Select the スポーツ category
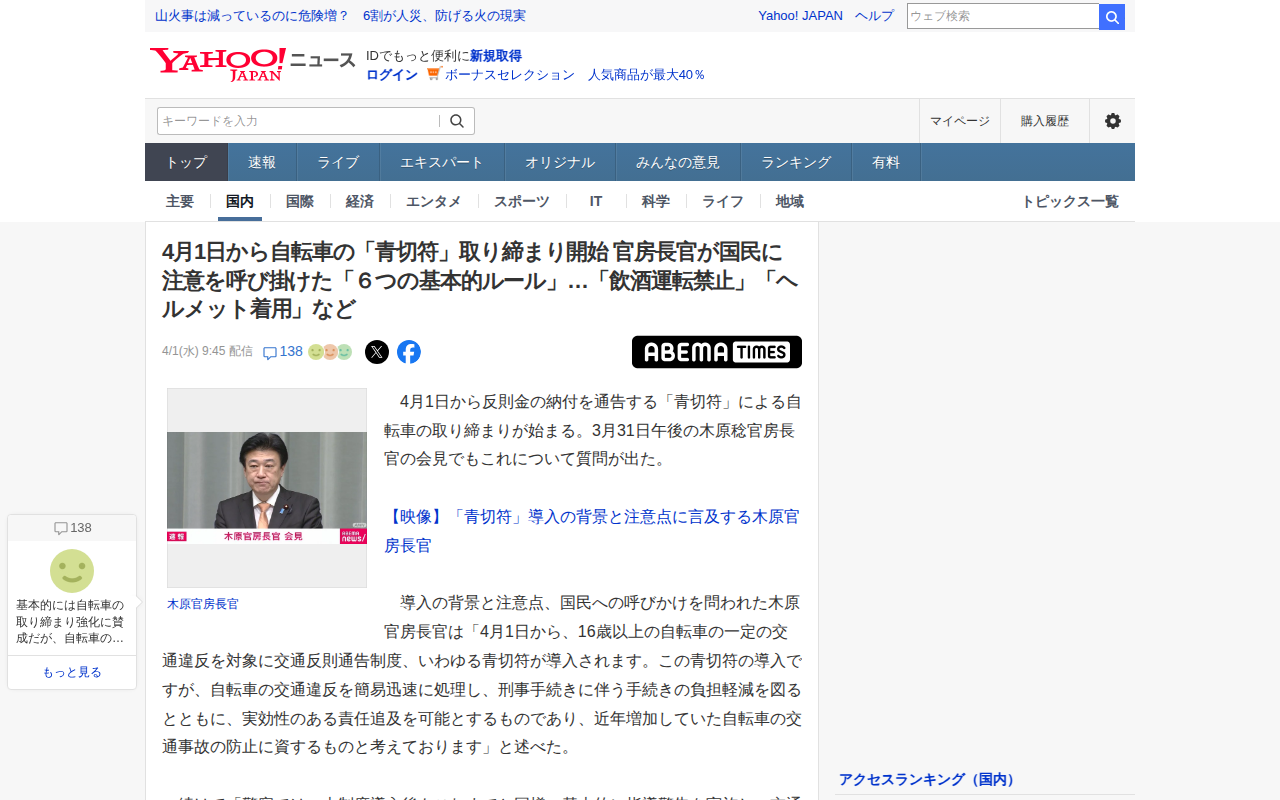The height and width of the screenshot is (800, 1280). [x=522, y=201]
